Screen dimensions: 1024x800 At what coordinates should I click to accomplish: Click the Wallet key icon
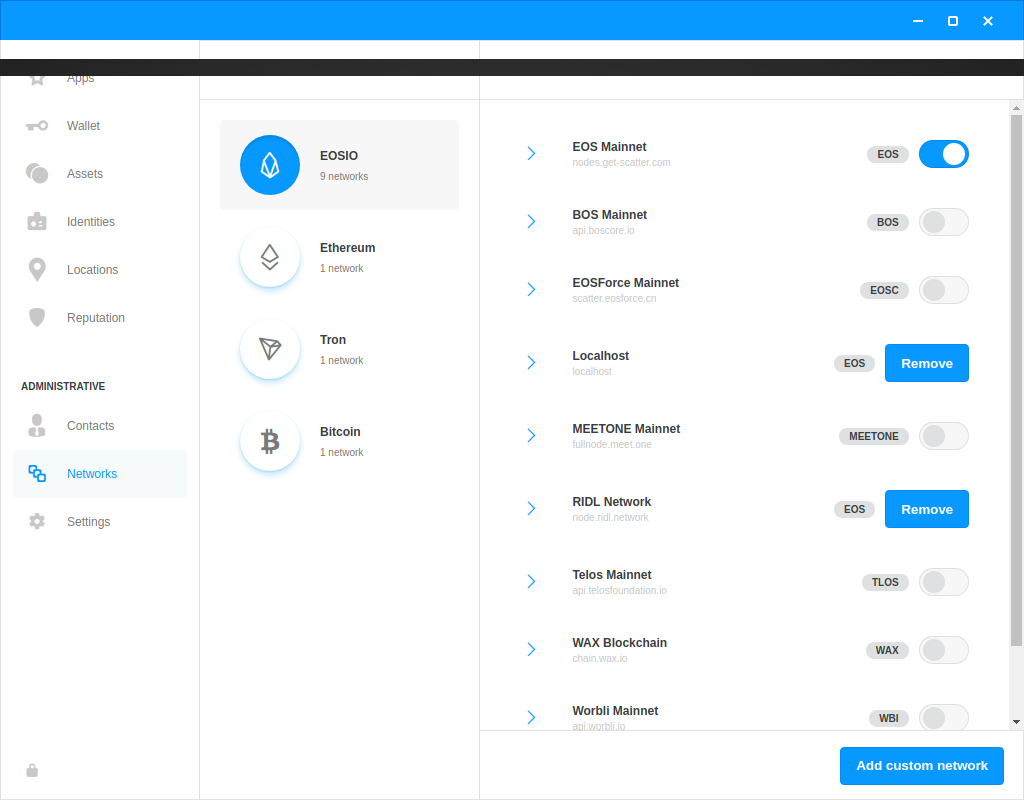37,125
